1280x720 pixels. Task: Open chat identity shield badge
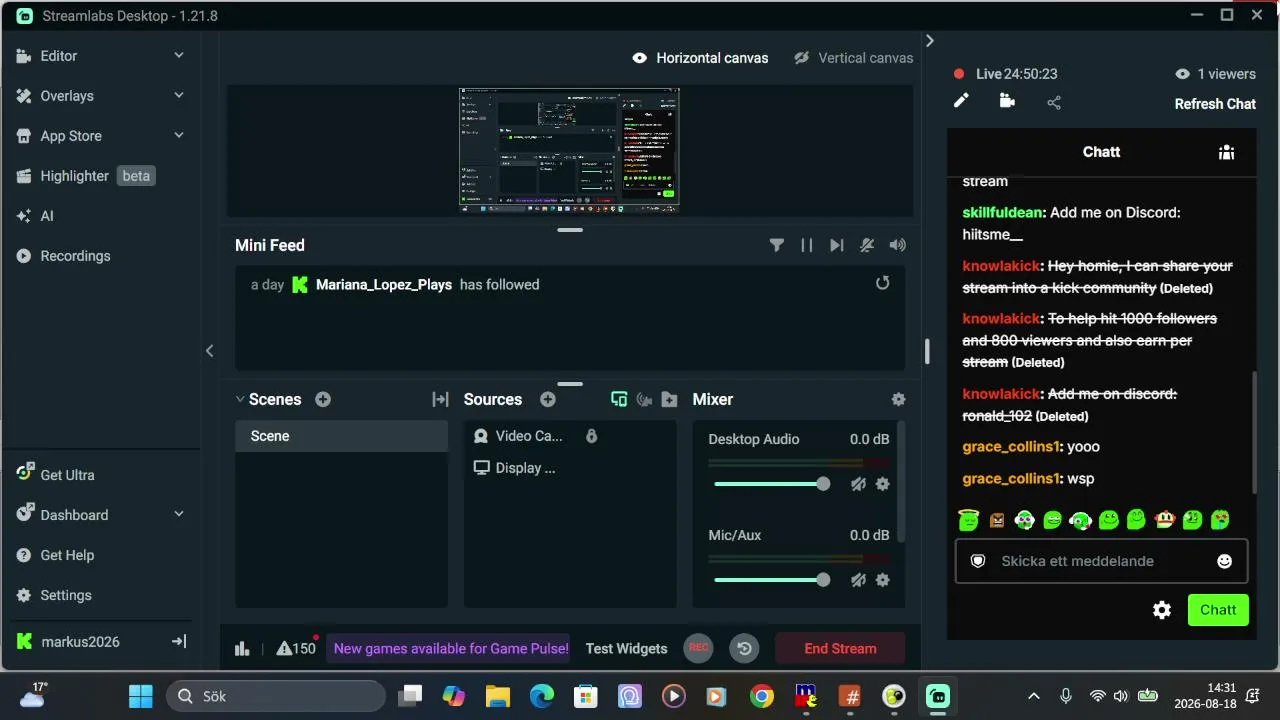point(978,561)
